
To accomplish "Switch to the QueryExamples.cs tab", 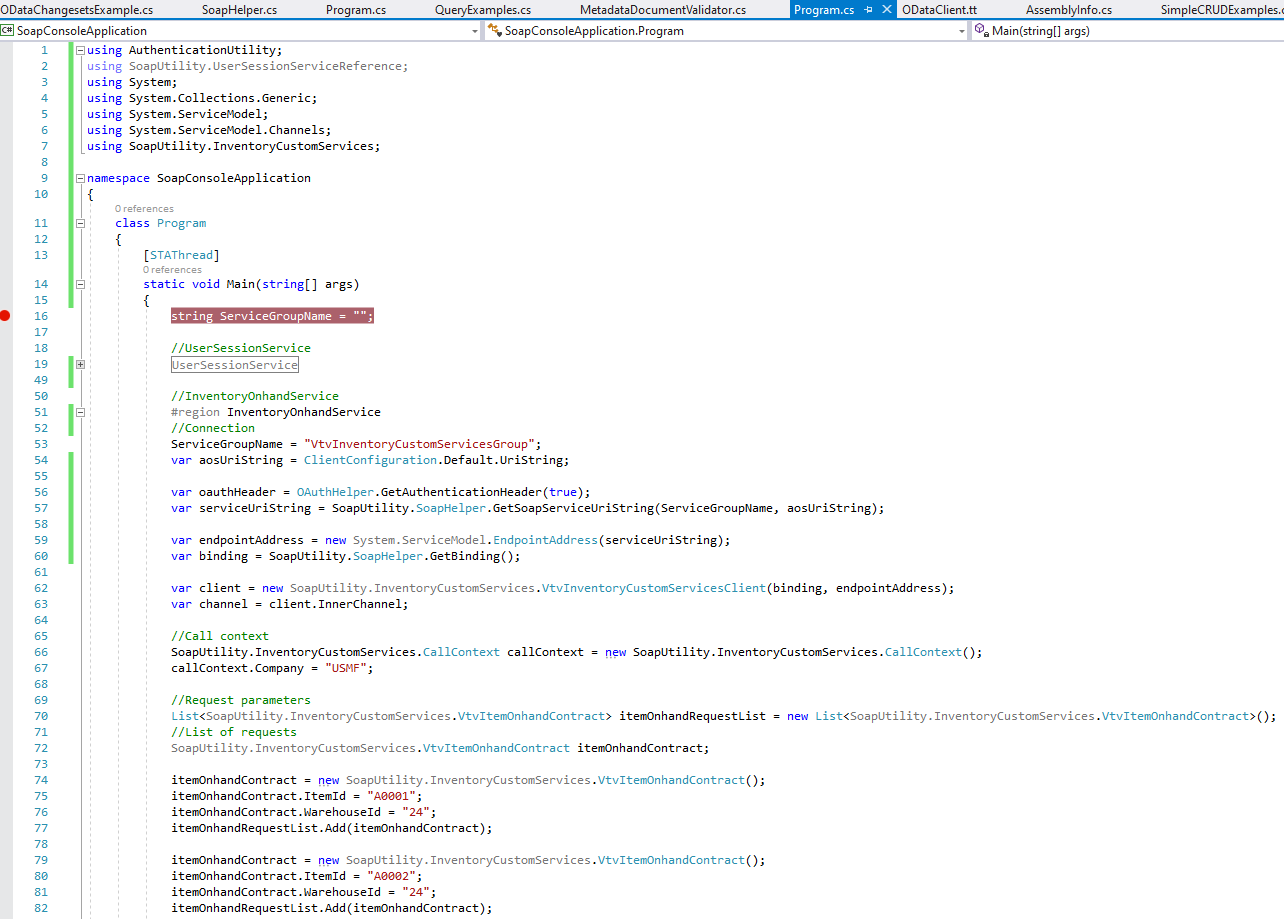I will point(483,9).
